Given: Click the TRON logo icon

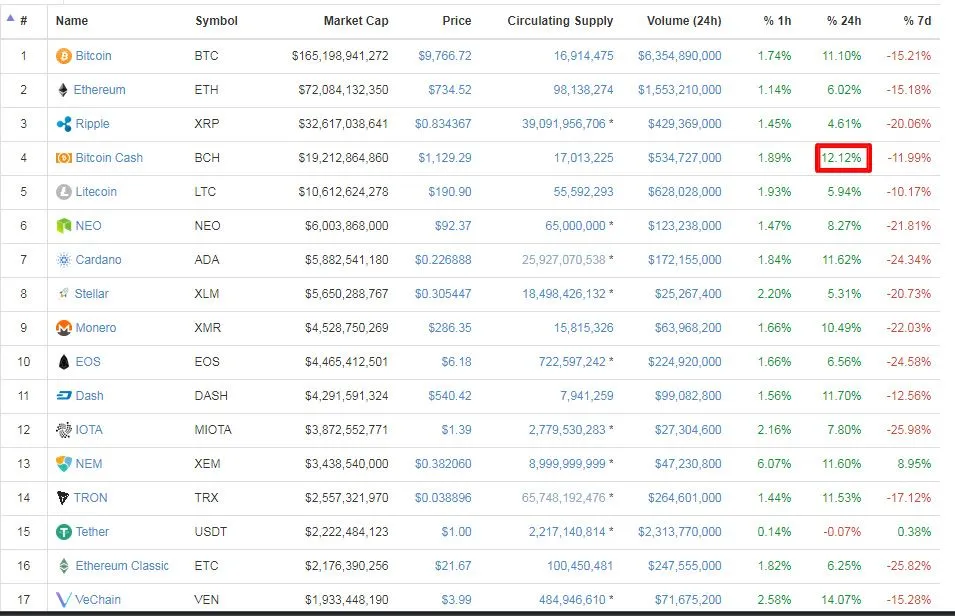Looking at the screenshot, I should [63, 498].
